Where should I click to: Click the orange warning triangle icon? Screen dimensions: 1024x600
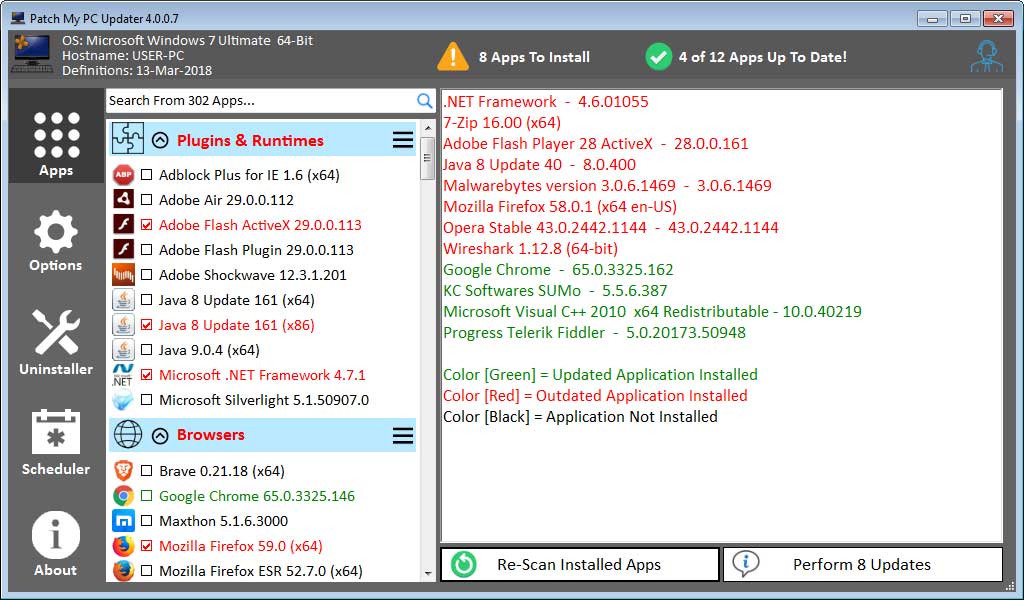point(453,57)
